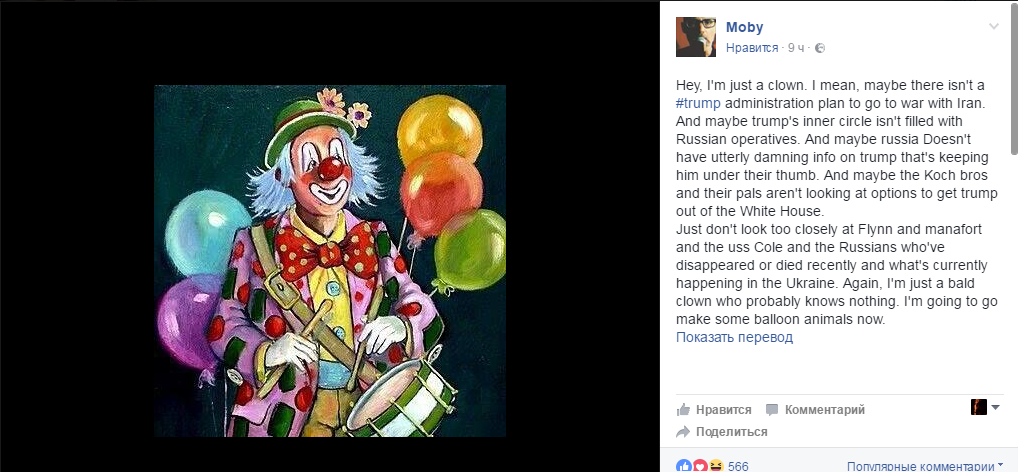
Task: Click the blue Like reaction icon
Action: point(685,466)
